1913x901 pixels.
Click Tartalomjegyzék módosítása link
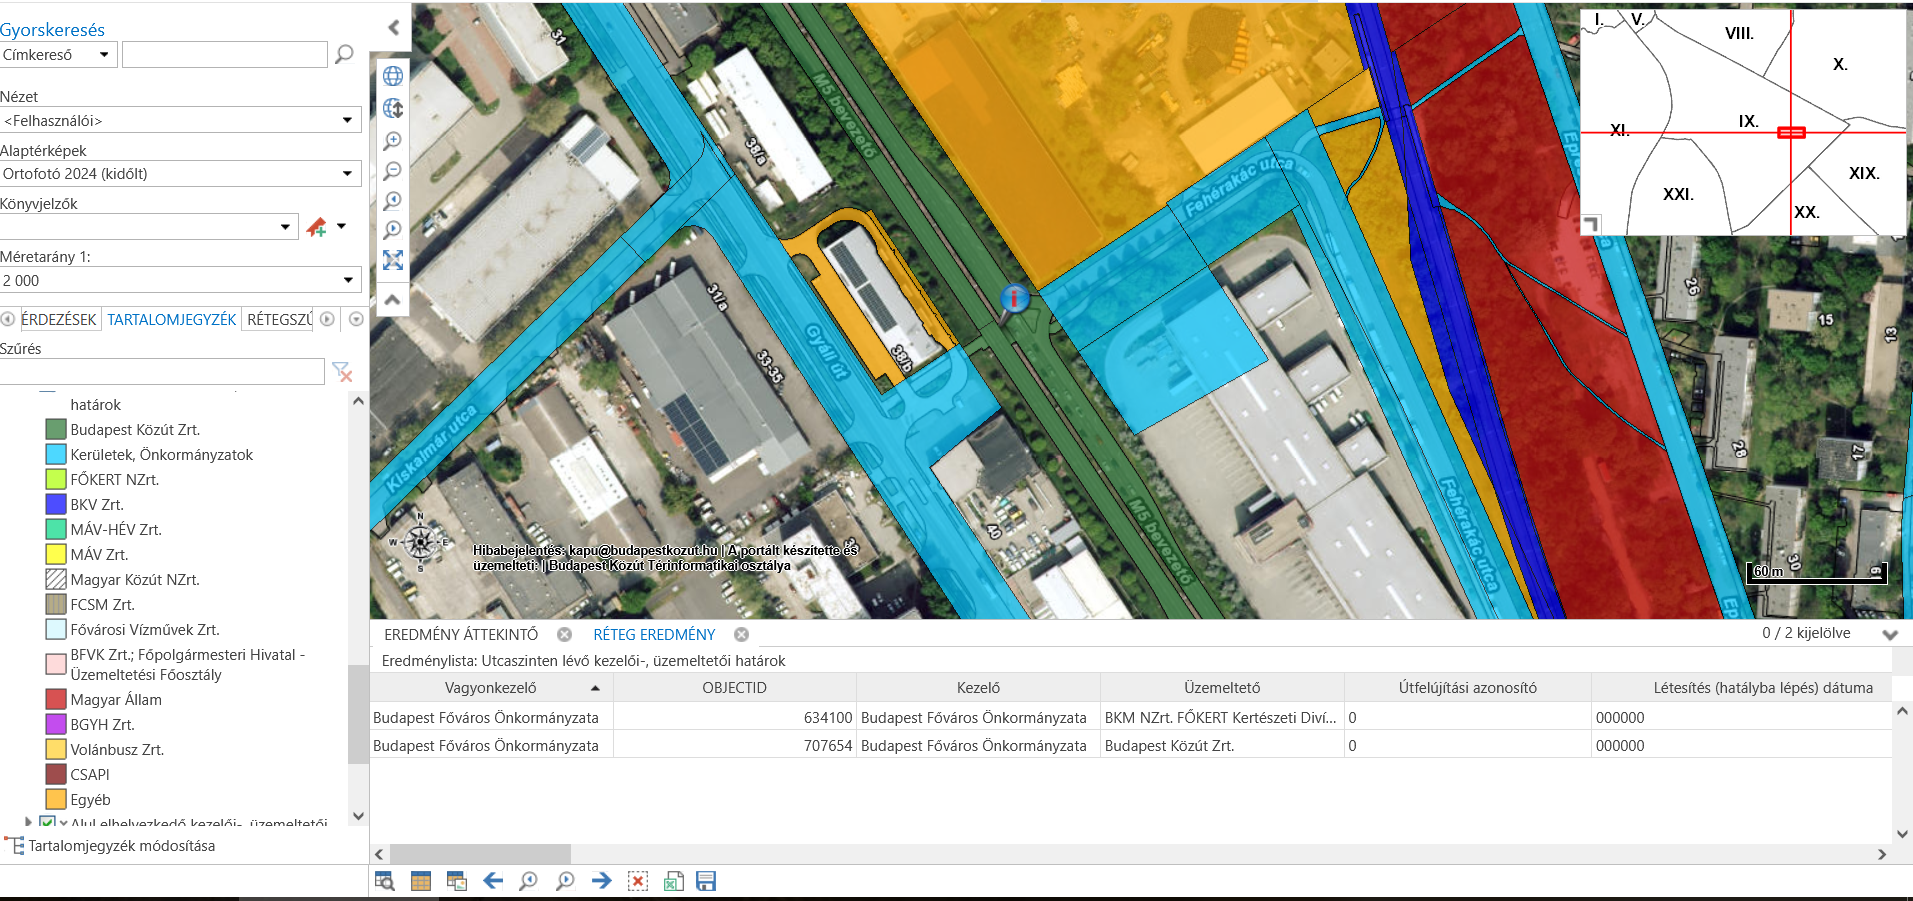[x=121, y=846]
